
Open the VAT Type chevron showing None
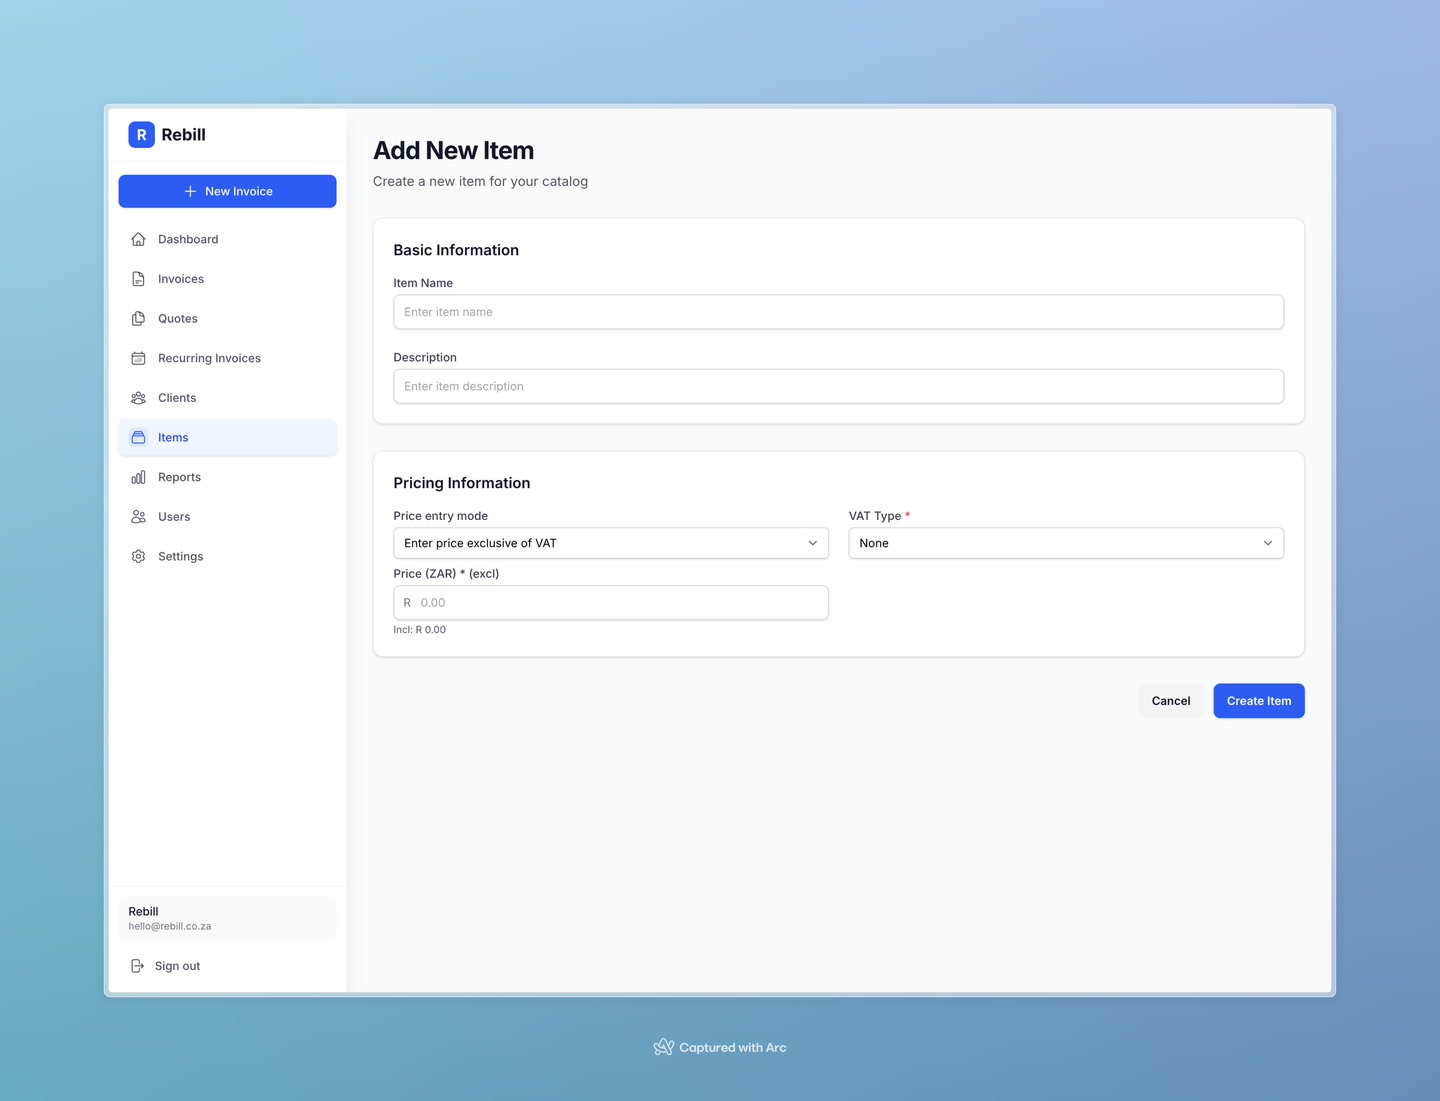(1268, 543)
